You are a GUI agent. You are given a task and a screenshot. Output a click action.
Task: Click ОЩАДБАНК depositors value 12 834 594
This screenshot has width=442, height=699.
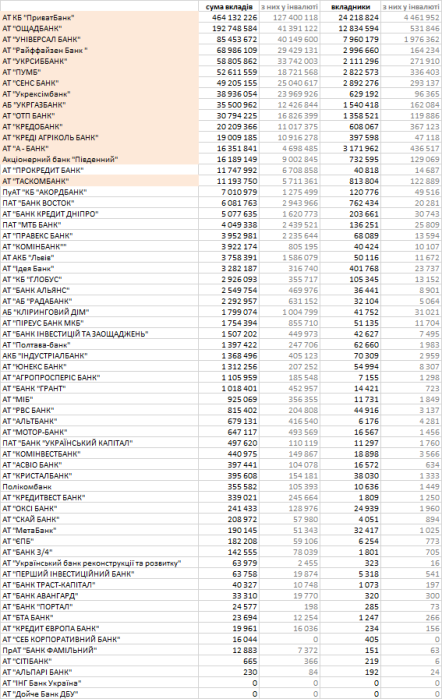click(350, 29)
